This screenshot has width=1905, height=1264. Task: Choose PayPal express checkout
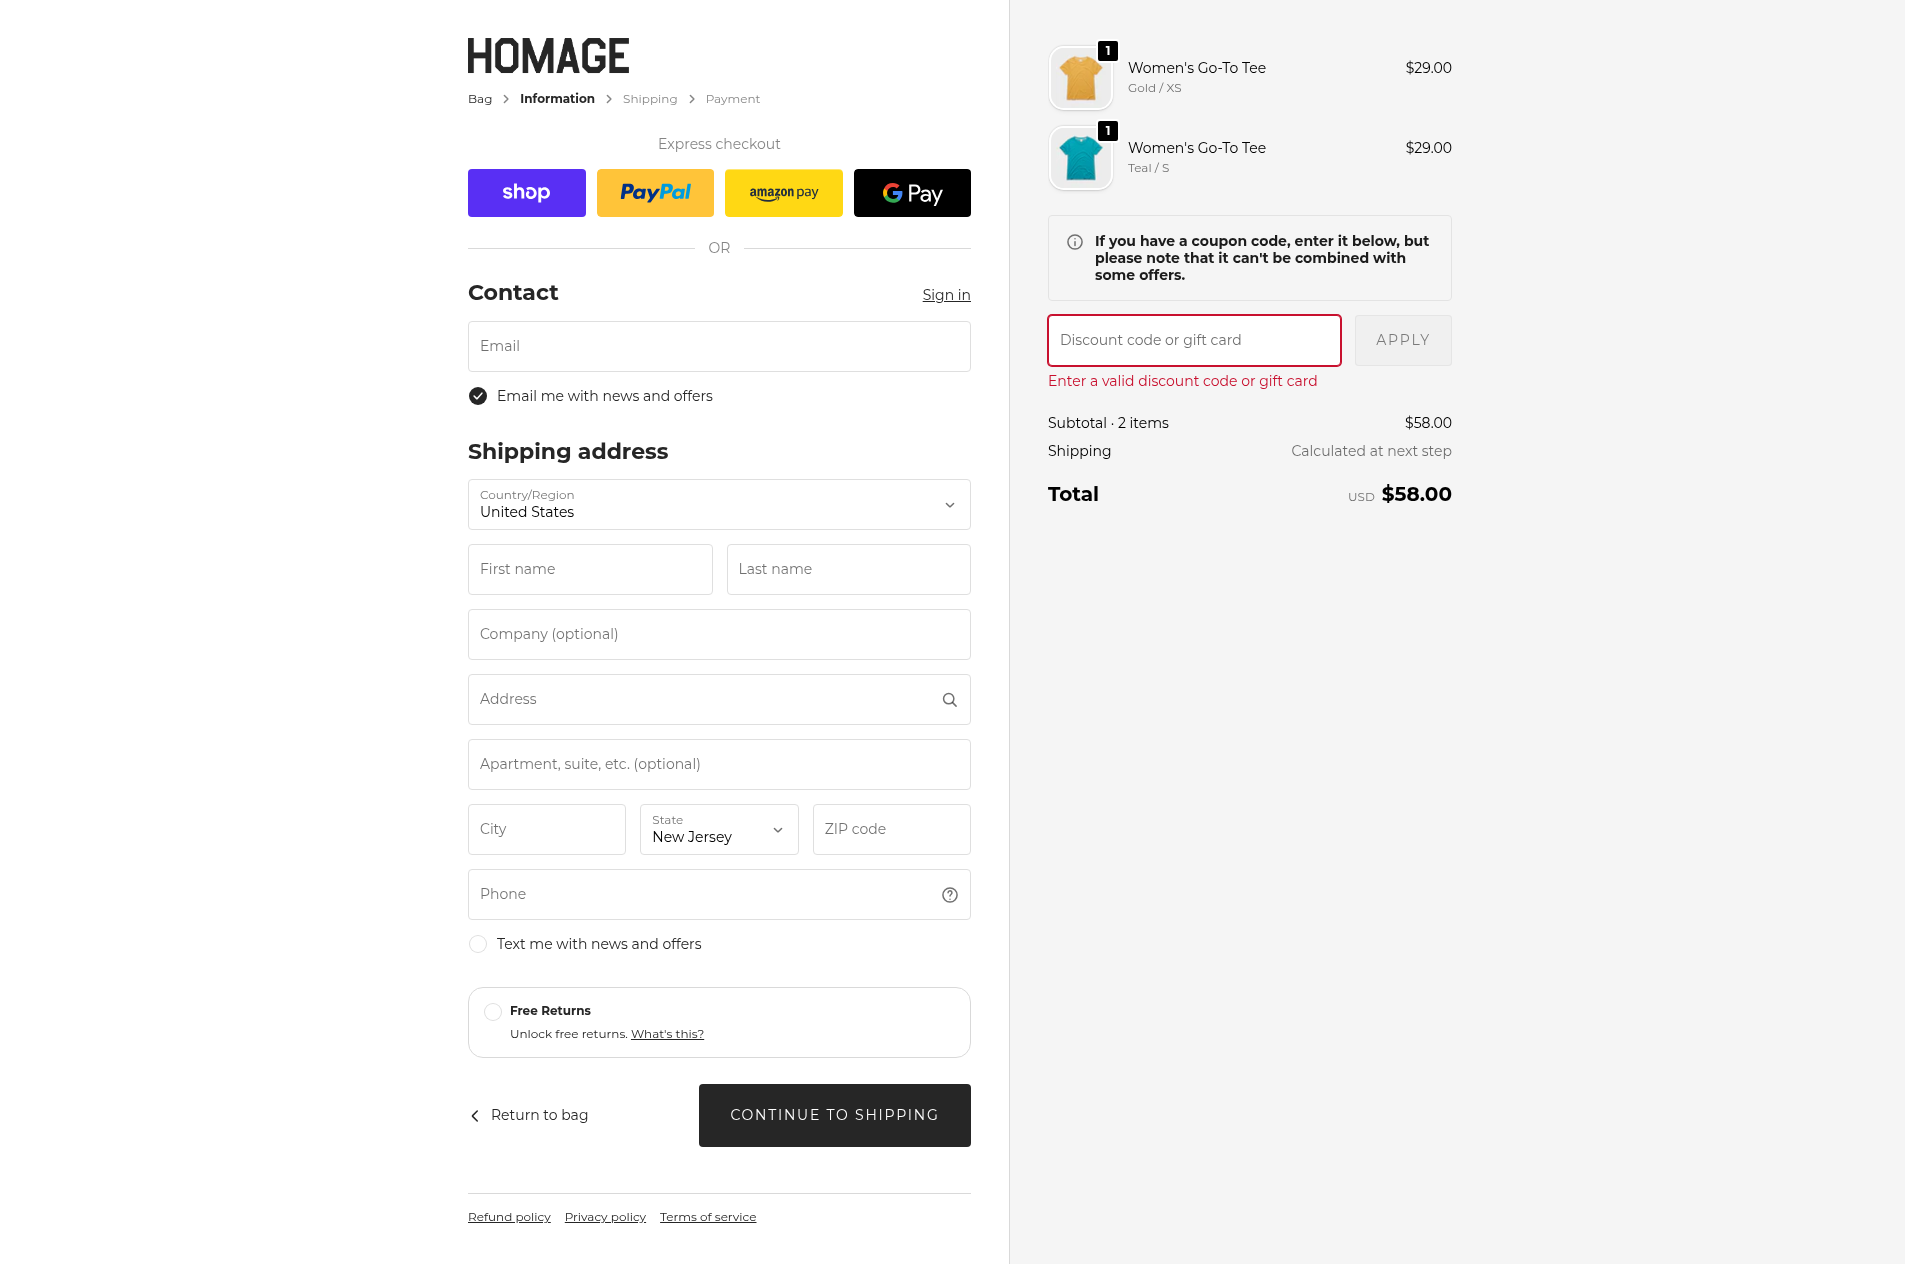coord(655,193)
